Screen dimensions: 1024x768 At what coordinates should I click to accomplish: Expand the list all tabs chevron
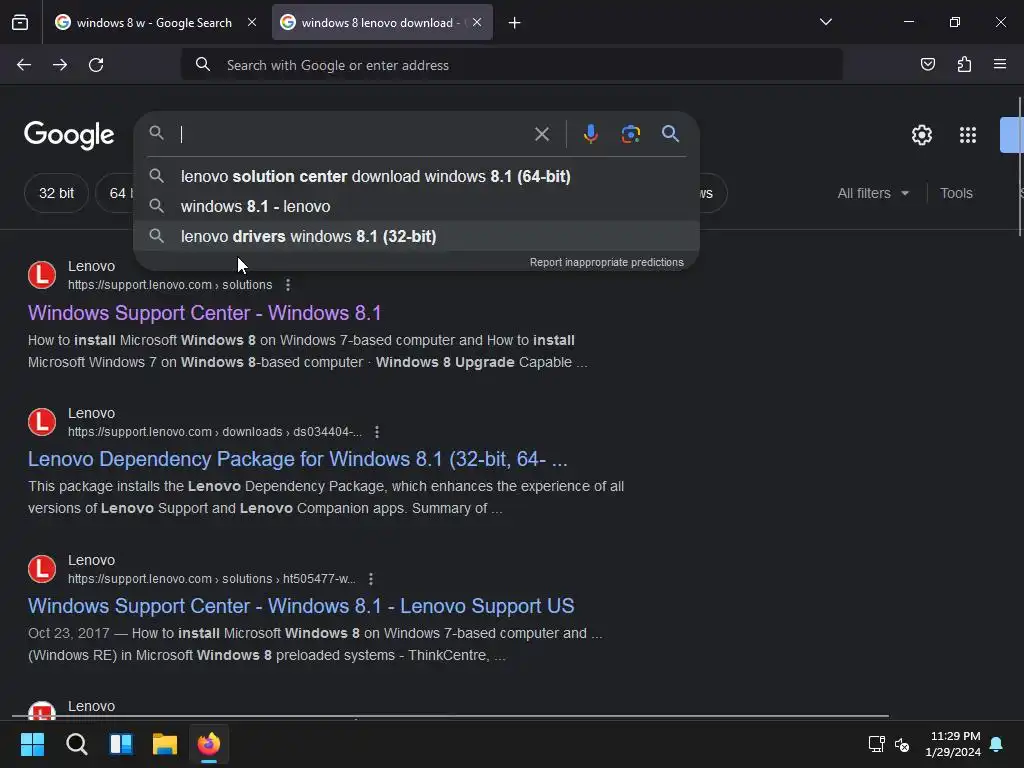coord(826,22)
